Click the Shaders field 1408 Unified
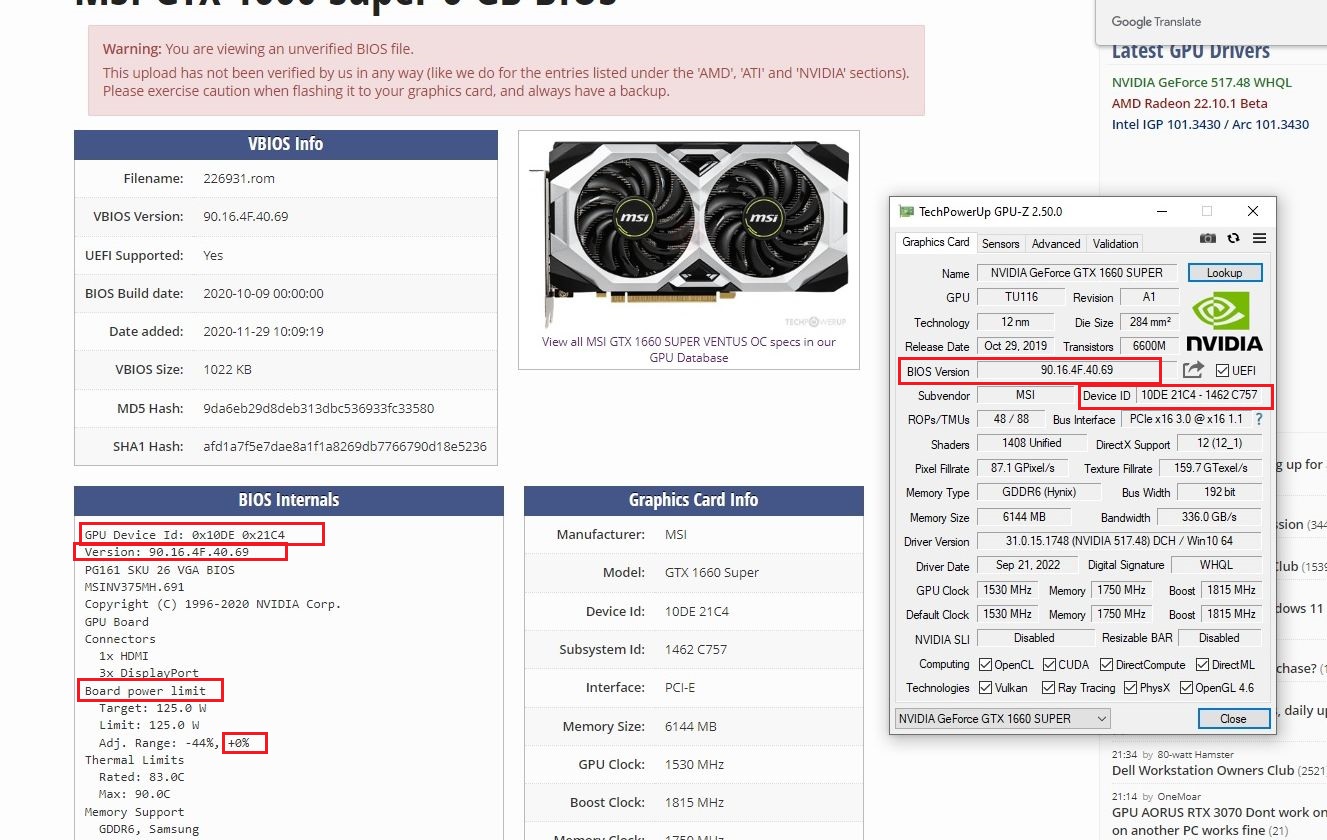 click(x=1031, y=443)
